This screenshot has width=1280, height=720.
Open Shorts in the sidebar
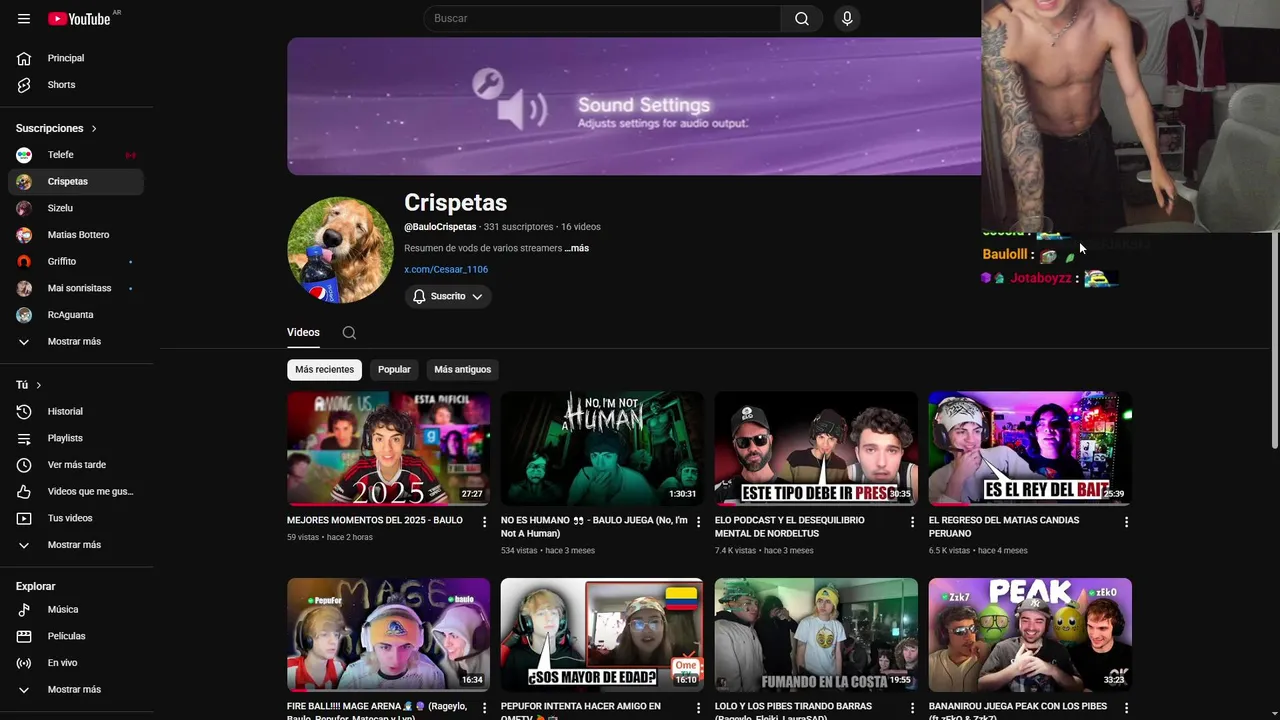coord(76,85)
